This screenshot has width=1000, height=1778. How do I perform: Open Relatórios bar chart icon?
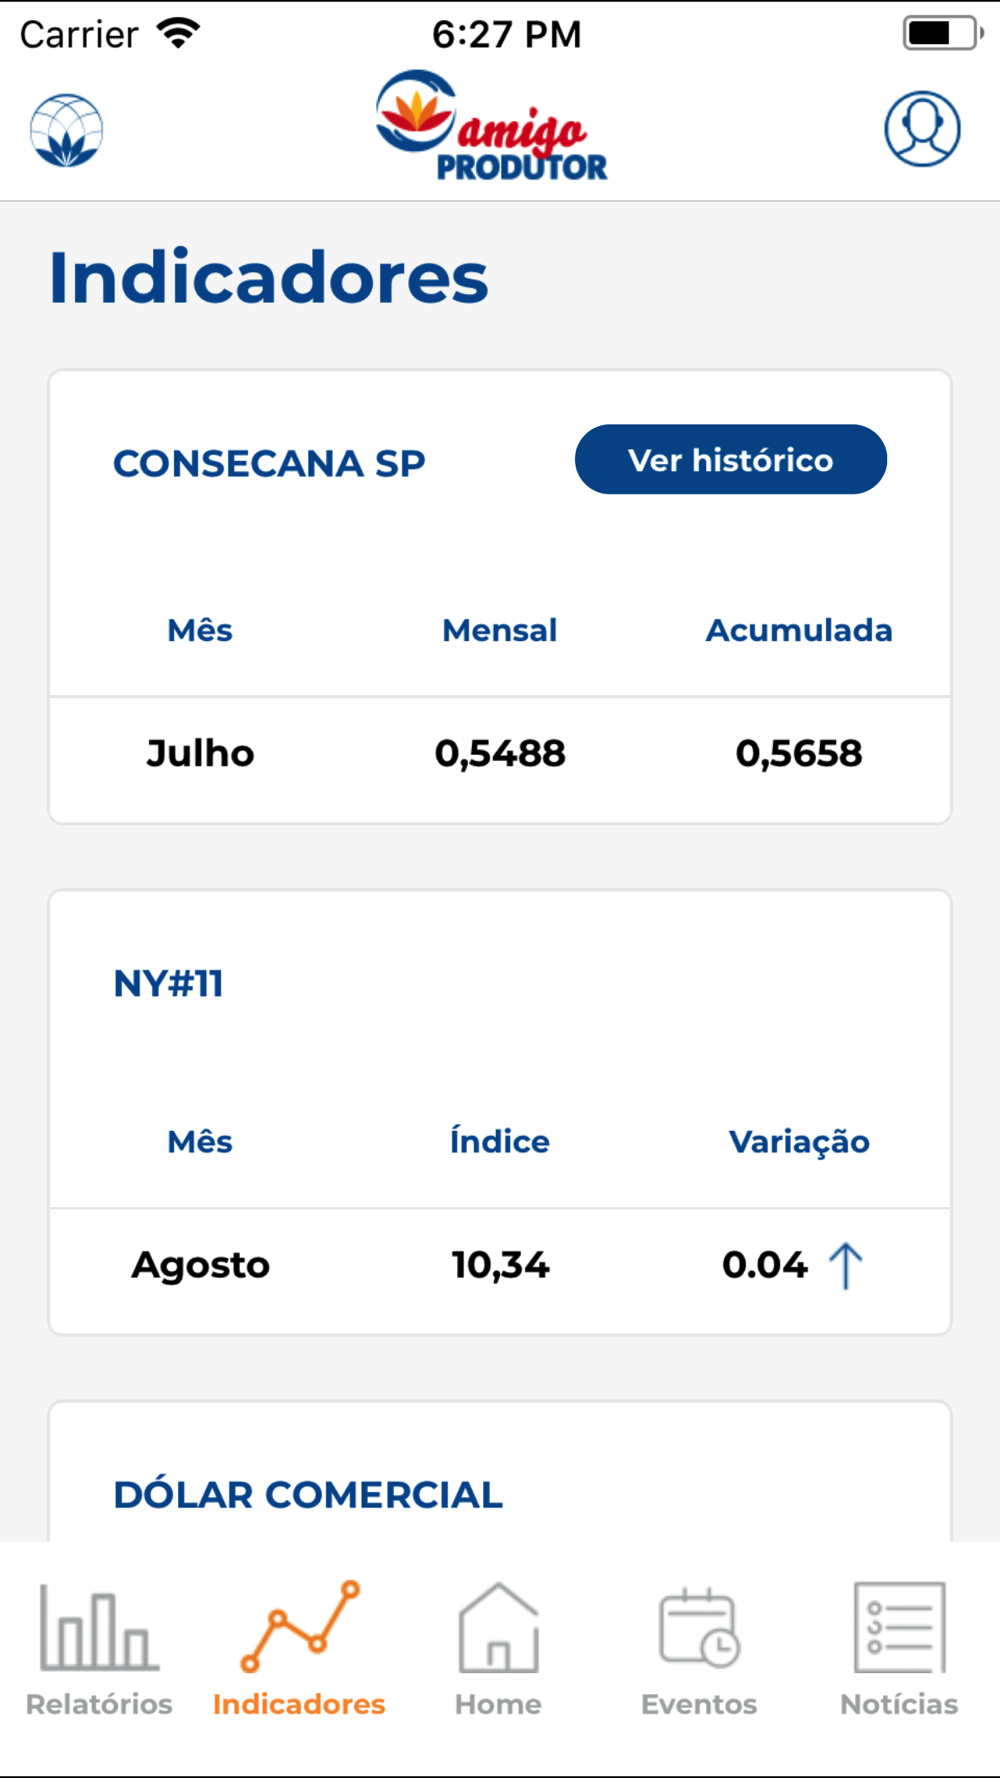99,1628
